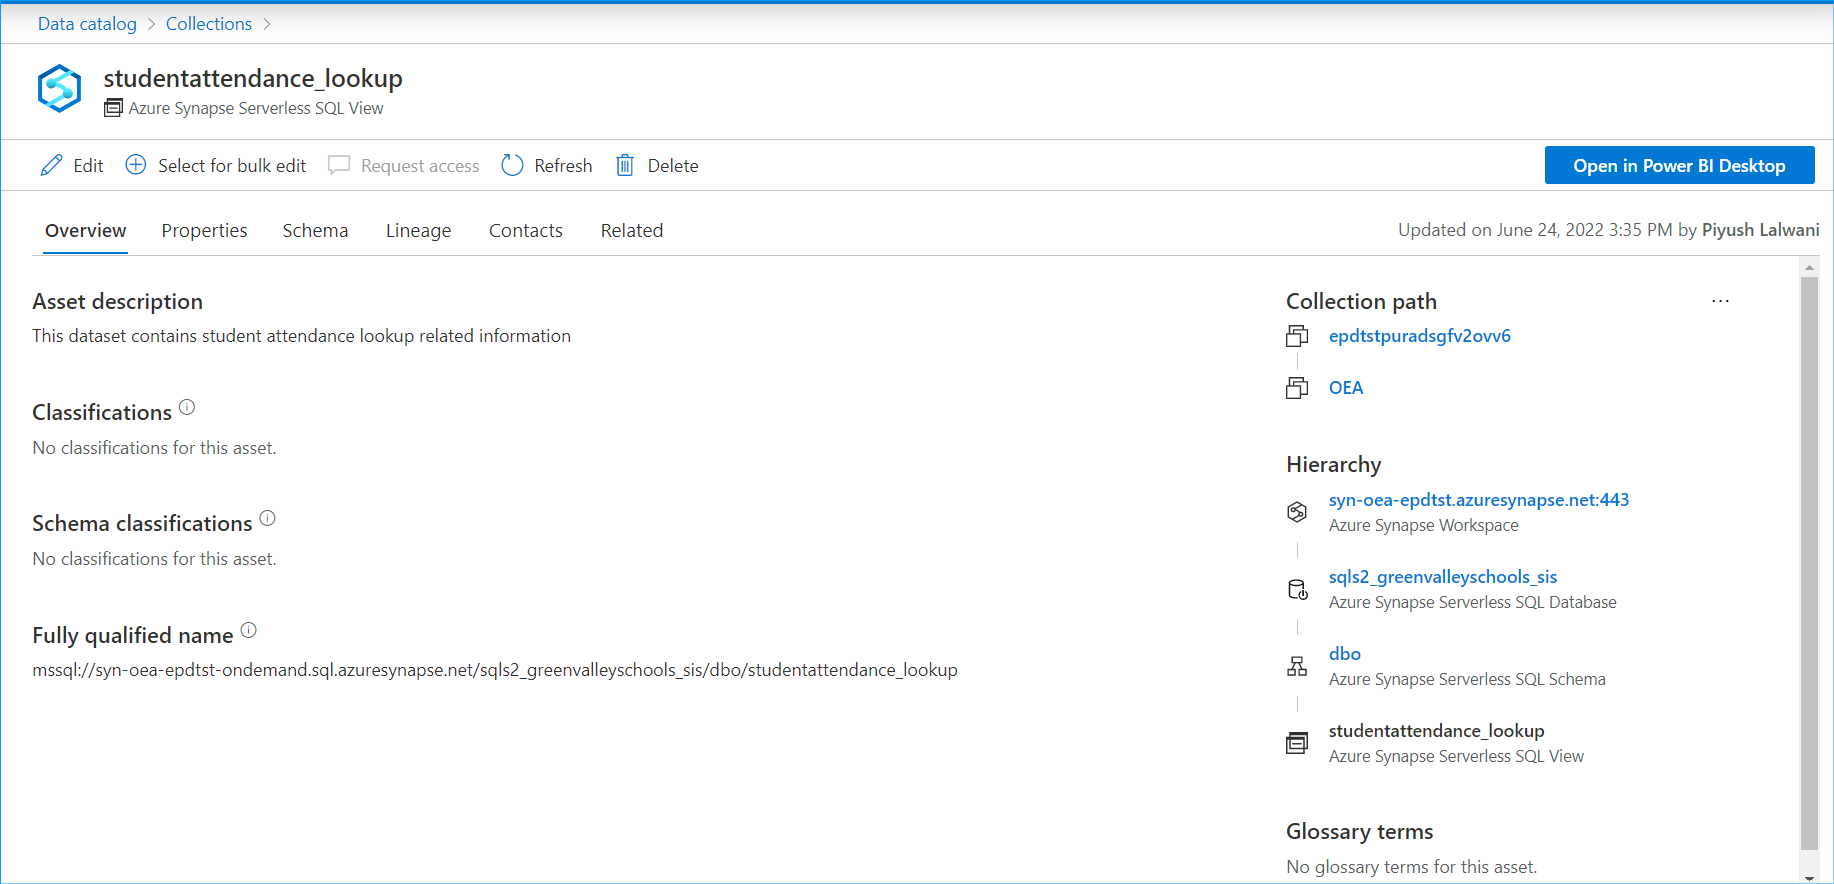Click the SQL View icon under the title
Viewport: 1834px width, 884px height.
(x=113, y=108)
